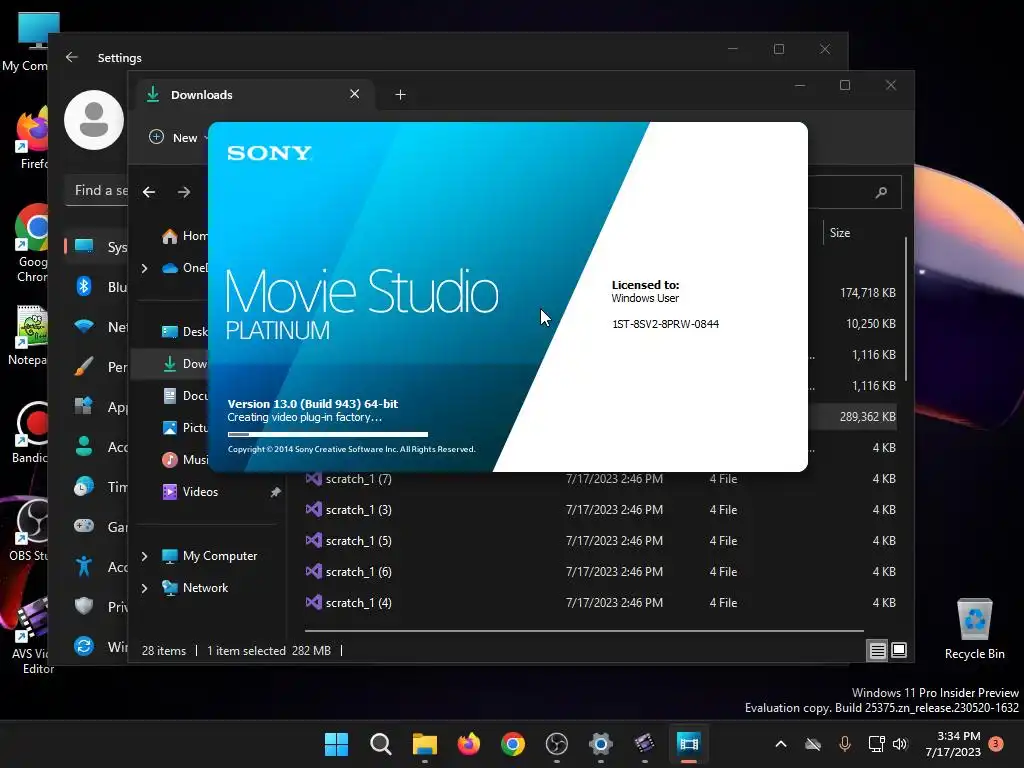Viewport: 1024px width, 768px height.
Task: Open File Explorer from taskbar
Action: pyautogui.click(x=424, y=744)
